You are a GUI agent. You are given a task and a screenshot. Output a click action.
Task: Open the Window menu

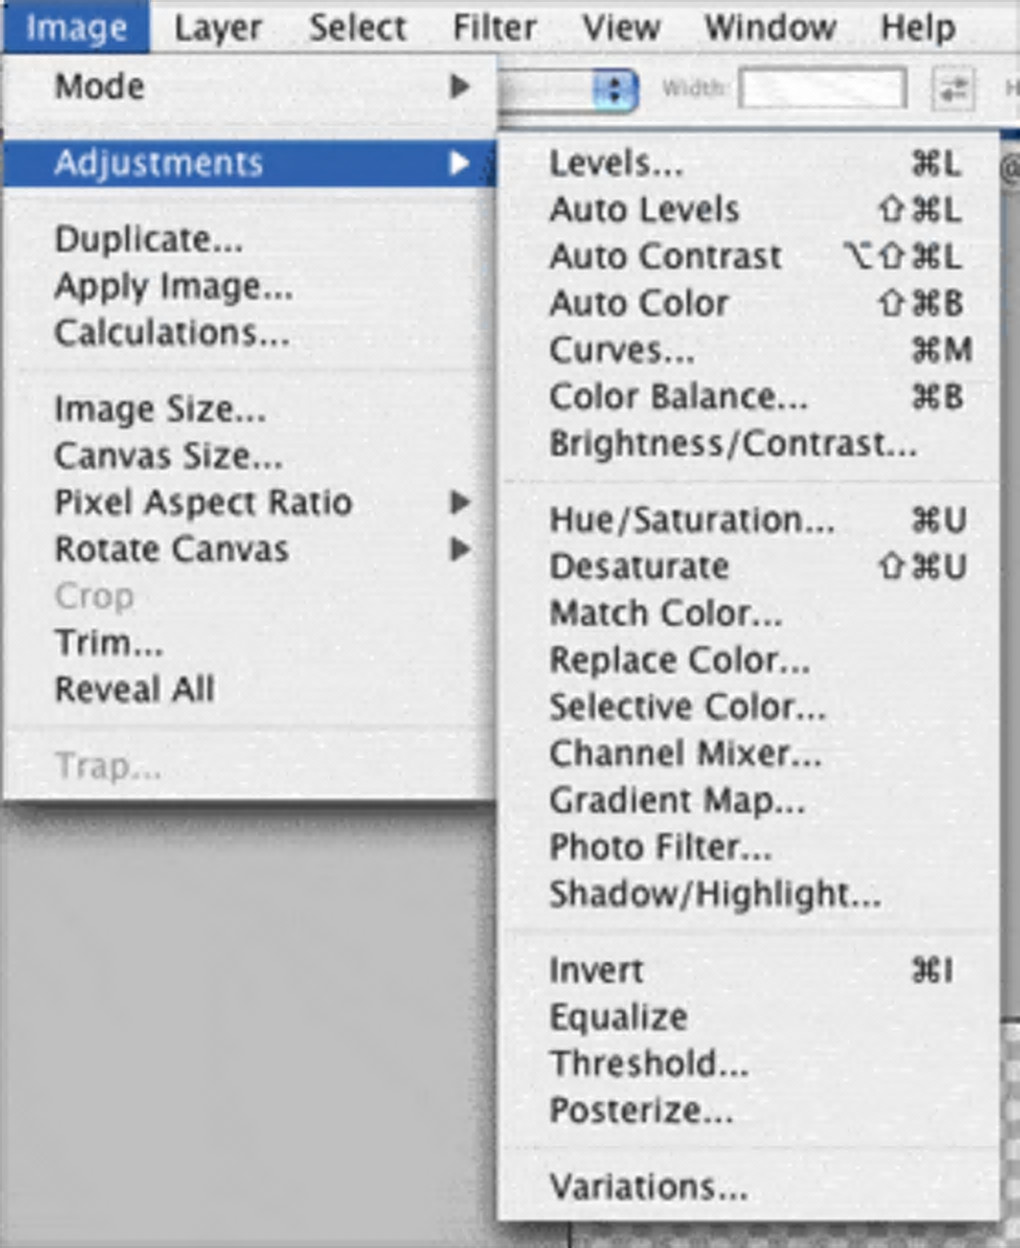[770, 28]
